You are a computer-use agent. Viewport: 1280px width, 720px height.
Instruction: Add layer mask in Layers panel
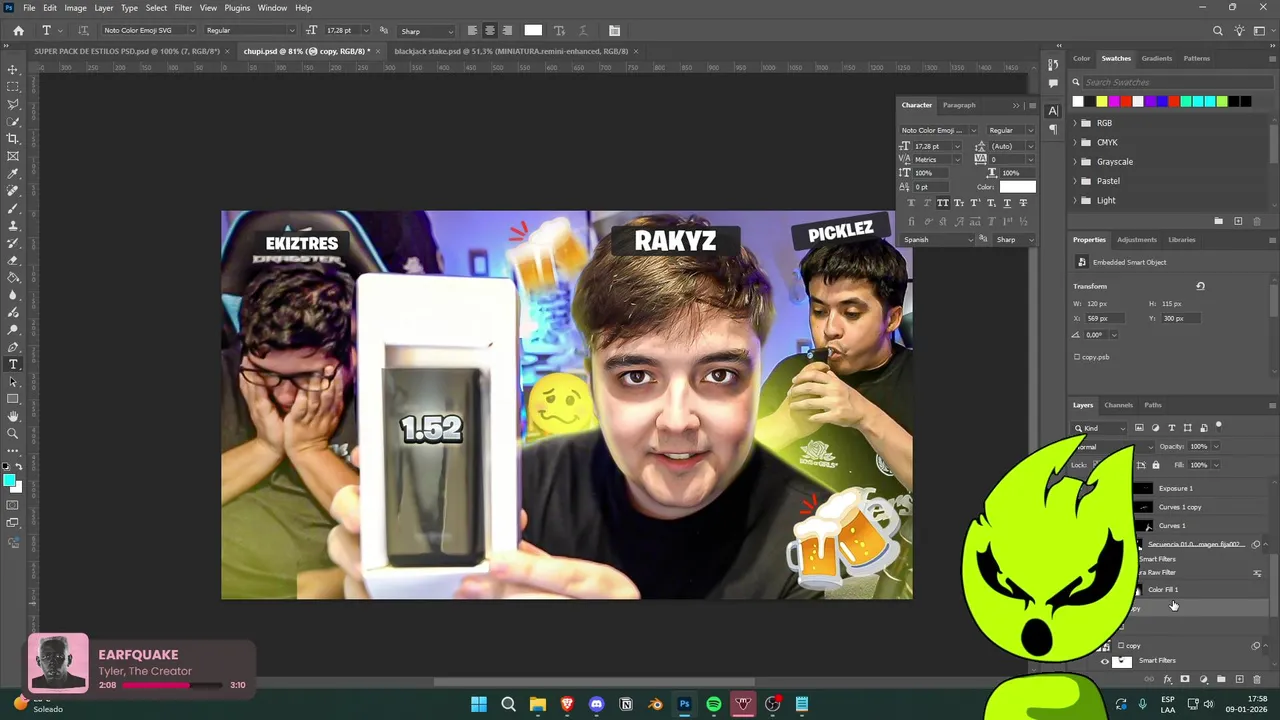(1185, 680)
